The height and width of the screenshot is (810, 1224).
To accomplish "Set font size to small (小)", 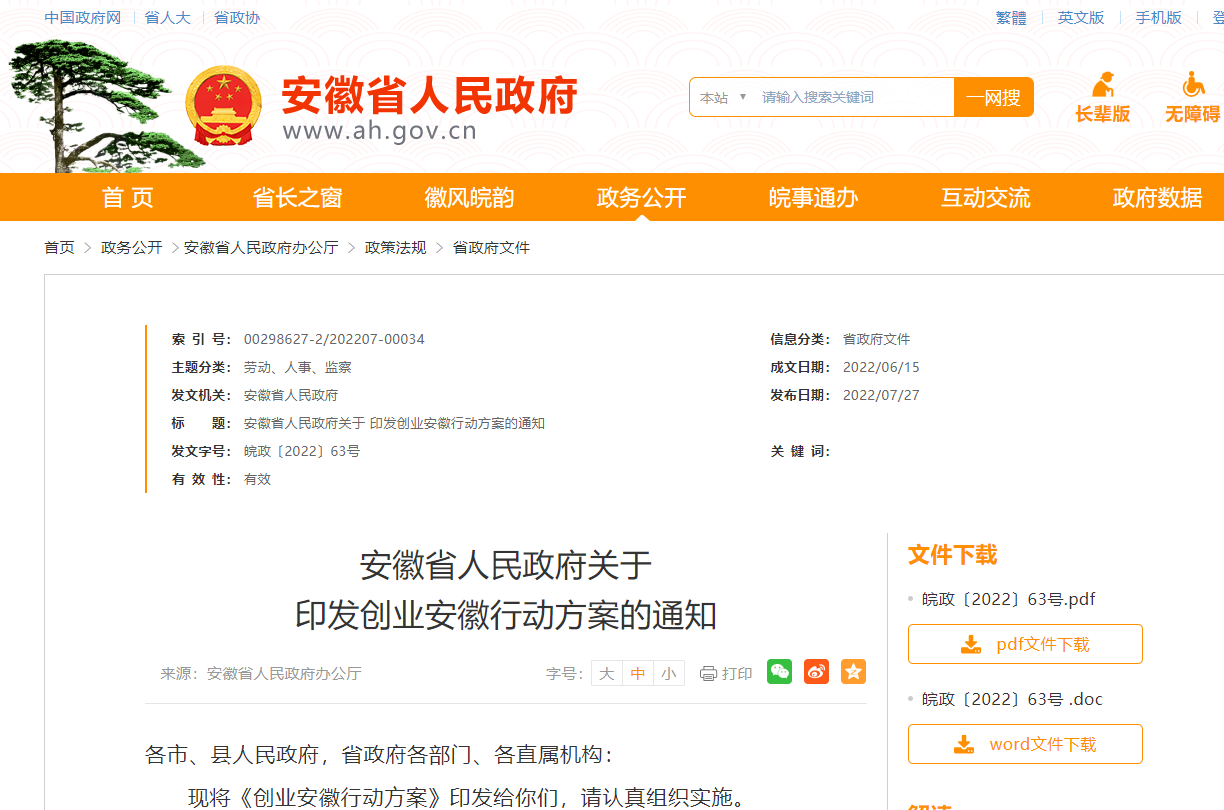I will pos(669,674).
